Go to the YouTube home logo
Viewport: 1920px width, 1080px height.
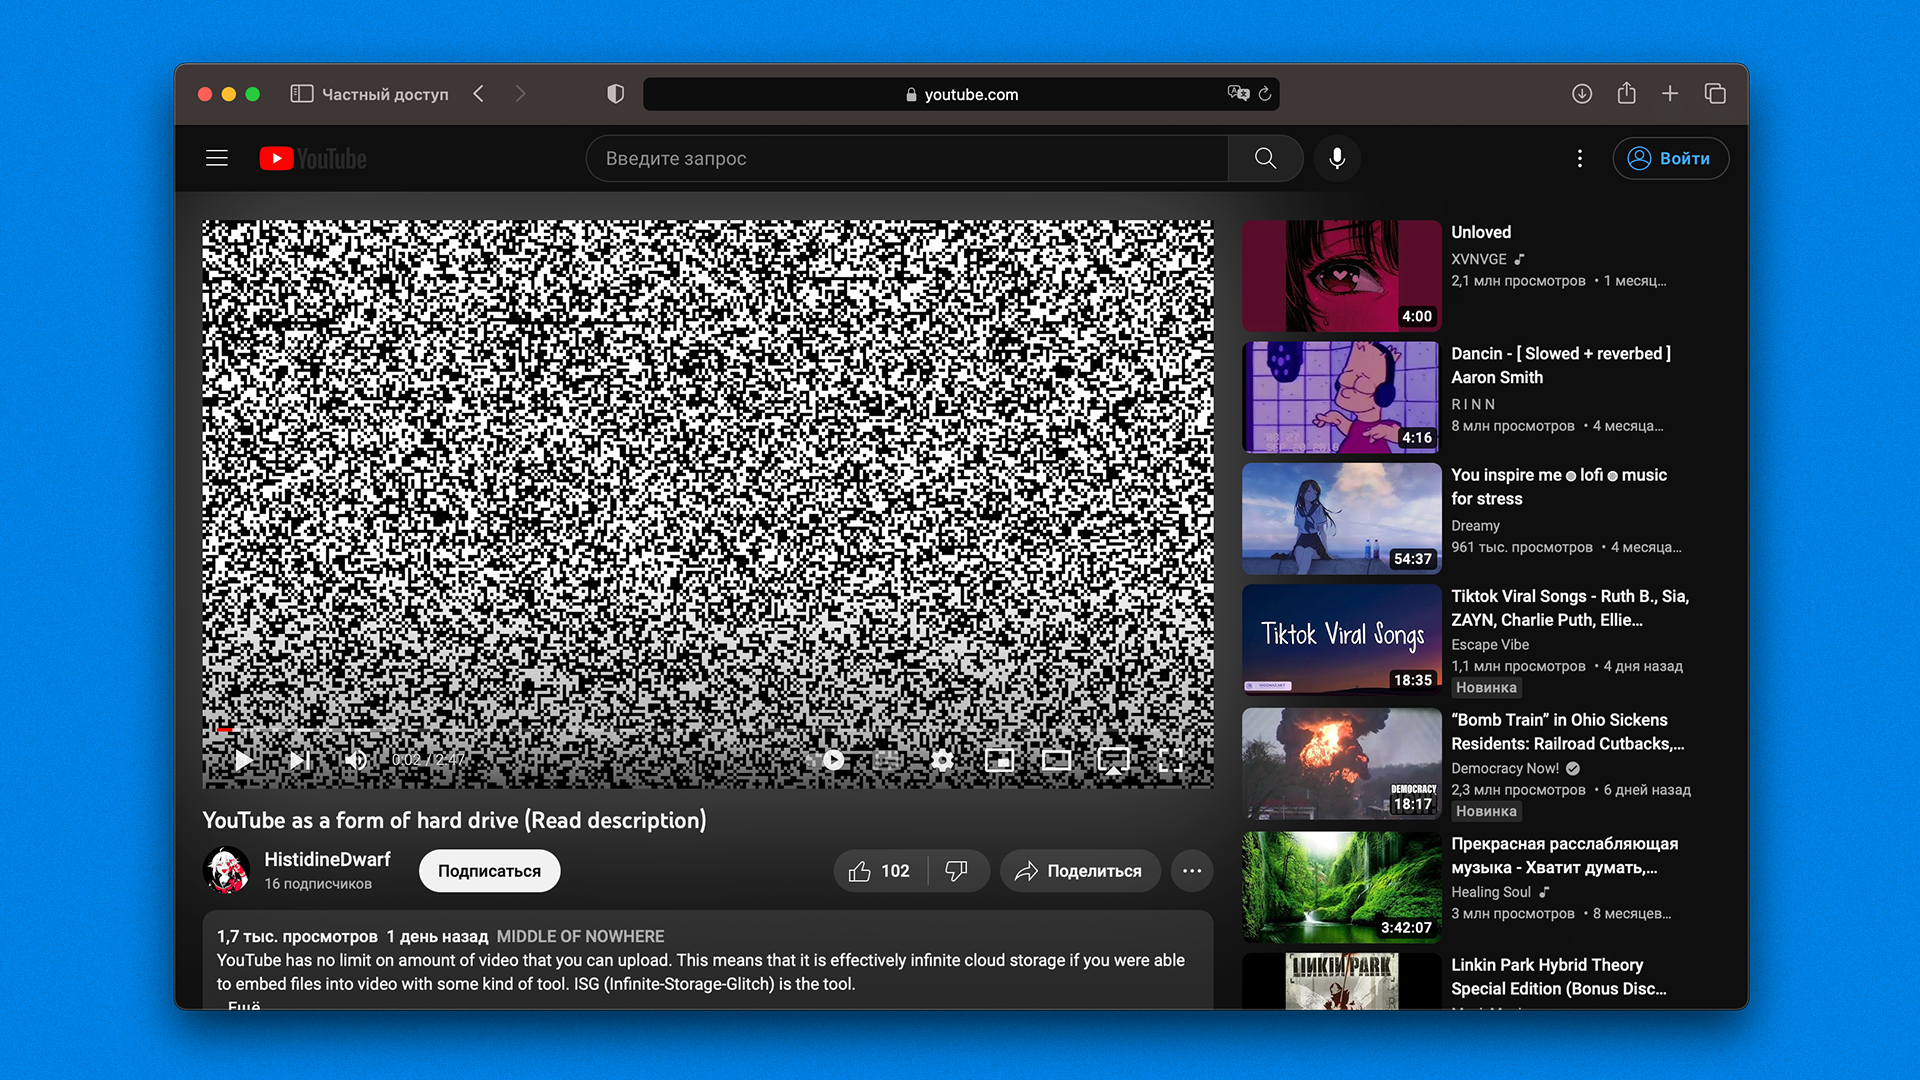coord(313,158)
